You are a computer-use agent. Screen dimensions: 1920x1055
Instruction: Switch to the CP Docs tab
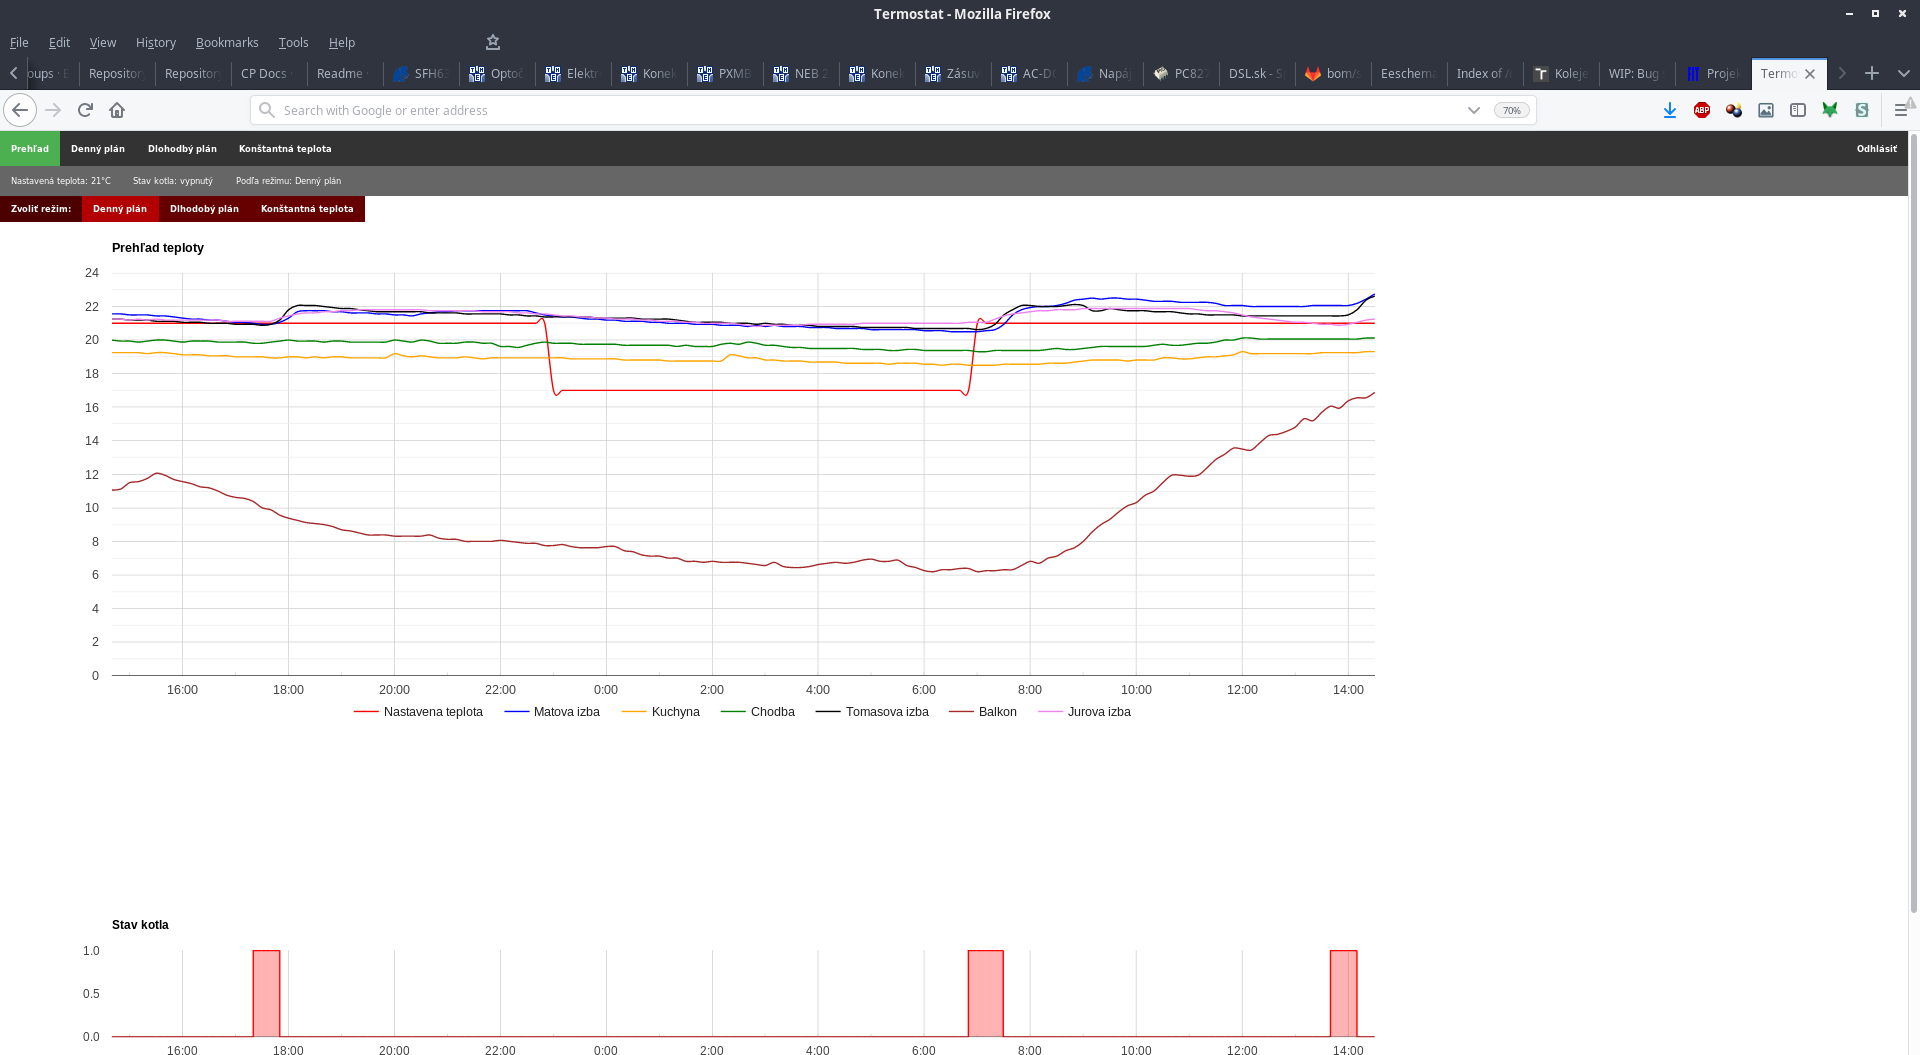pos(264,73)
